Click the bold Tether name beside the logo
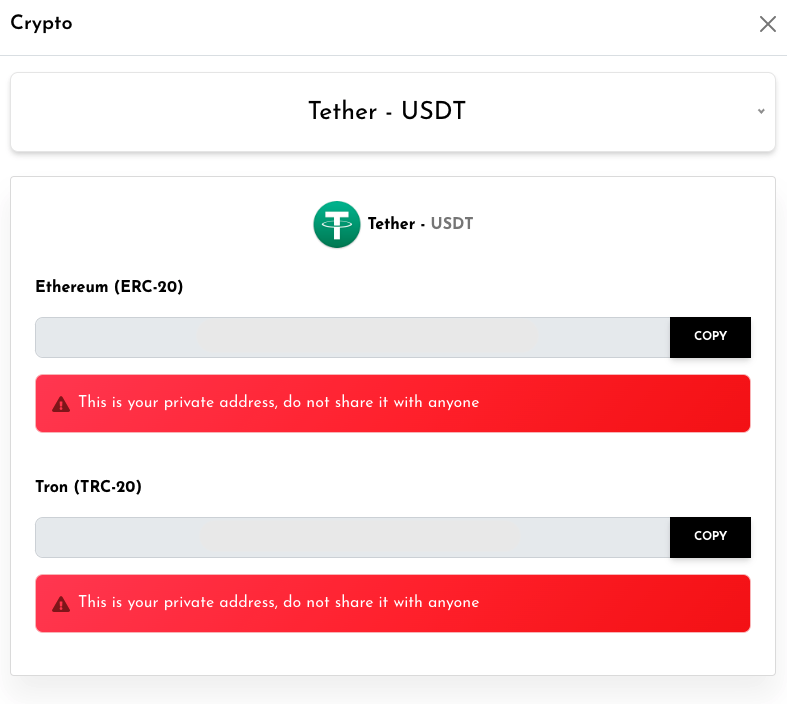The width and height of the screenshot is (787, 704). 391,224
